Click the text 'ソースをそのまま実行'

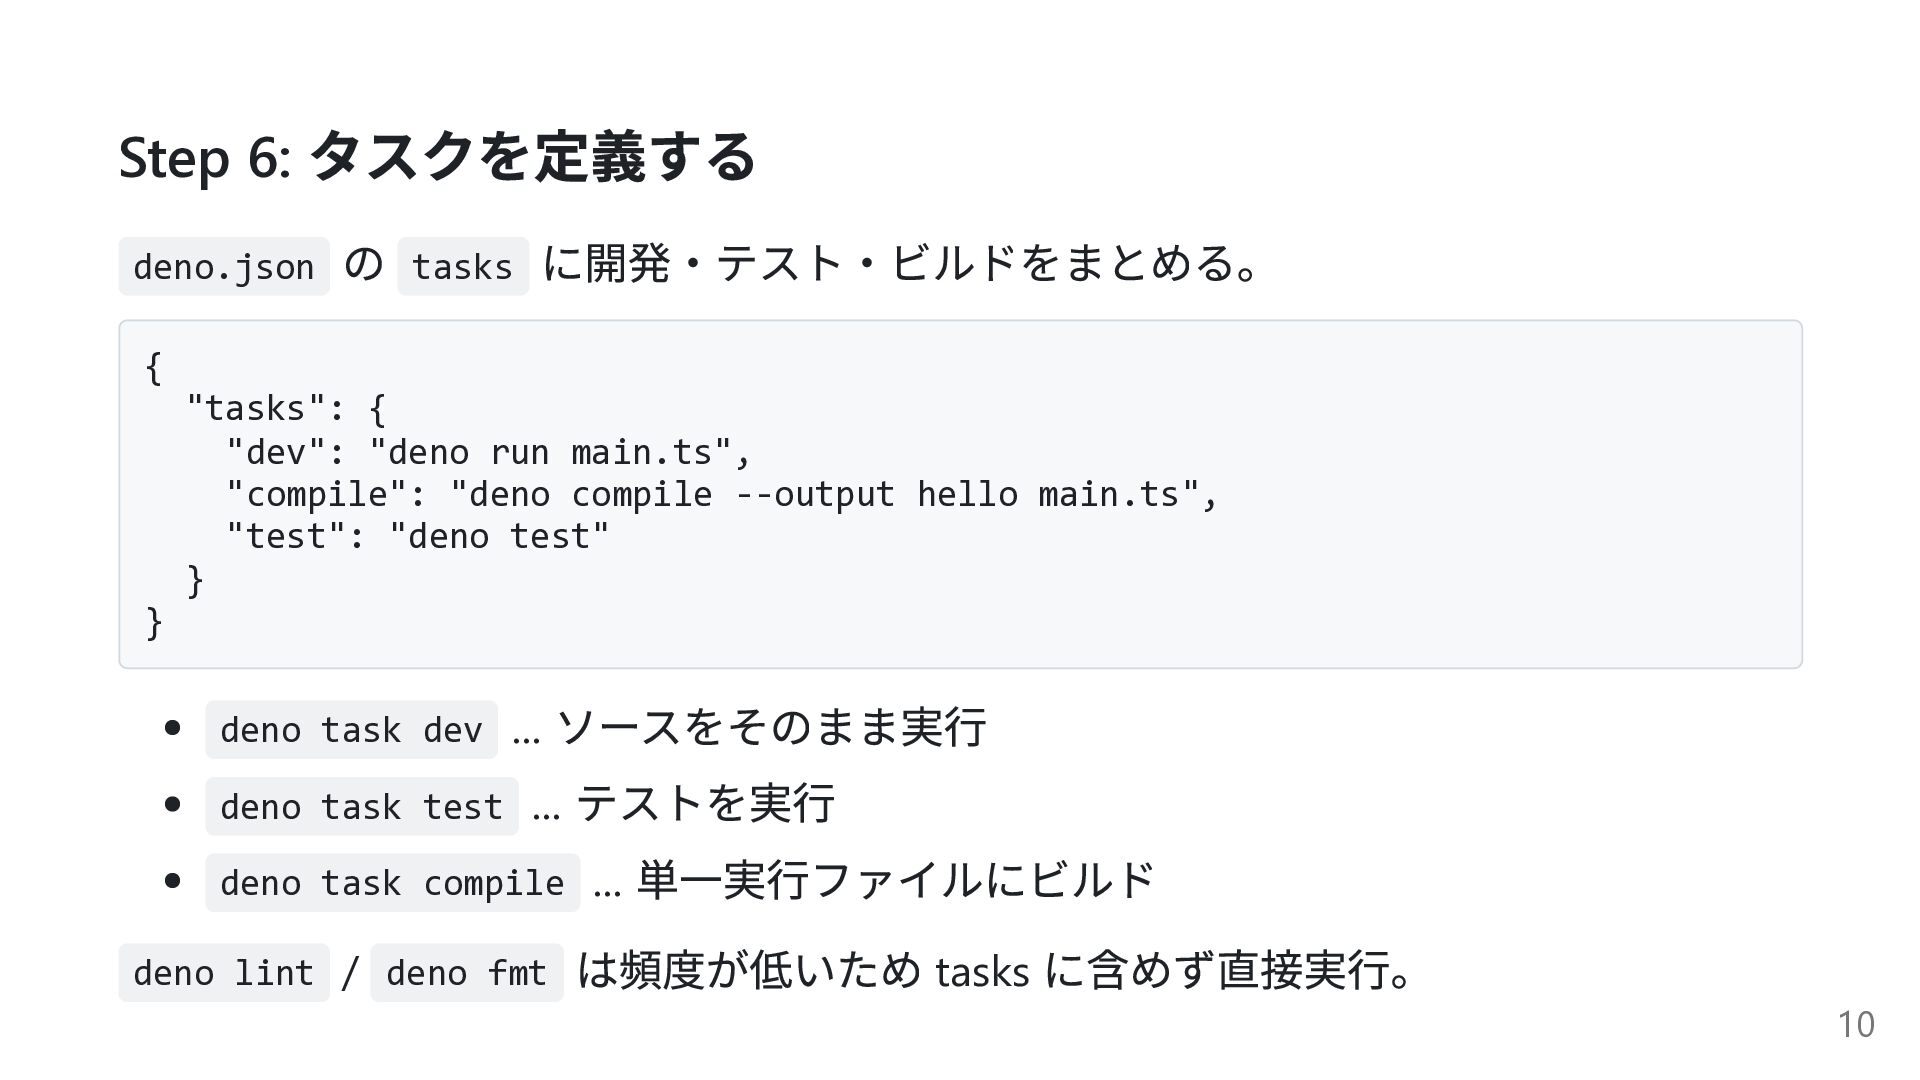tap(771, 727)
